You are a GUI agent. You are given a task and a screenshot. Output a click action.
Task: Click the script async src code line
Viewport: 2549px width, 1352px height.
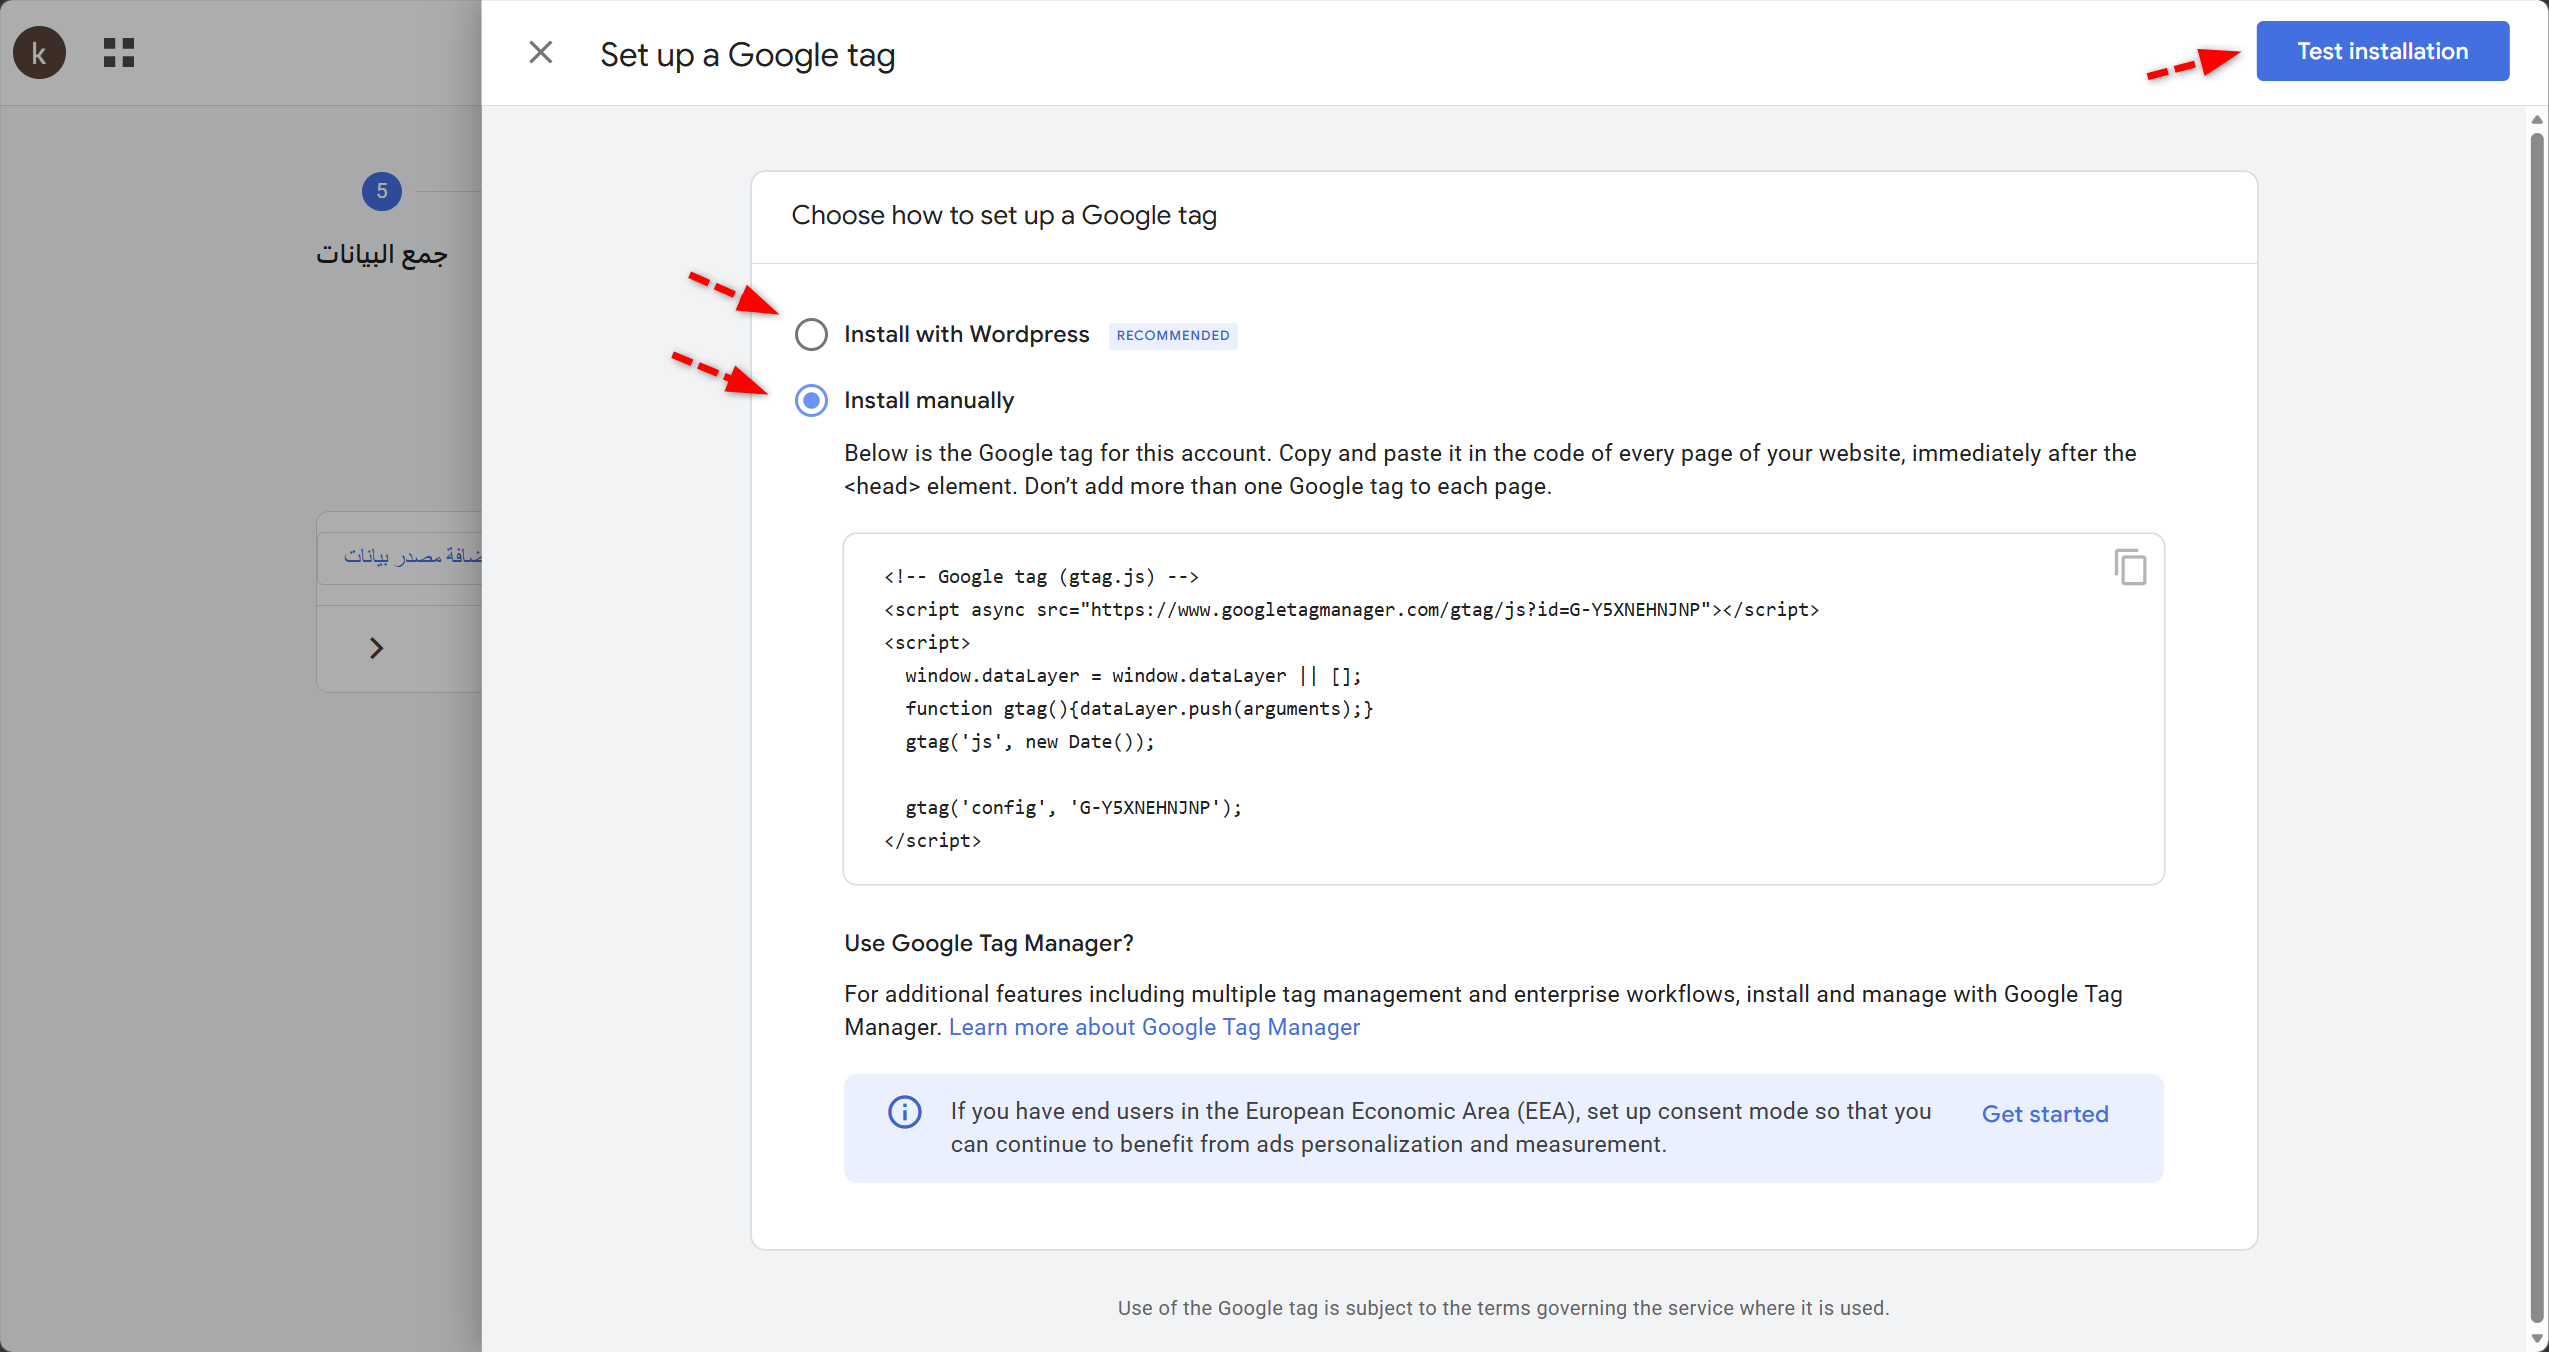click(x=1351, y=610)
